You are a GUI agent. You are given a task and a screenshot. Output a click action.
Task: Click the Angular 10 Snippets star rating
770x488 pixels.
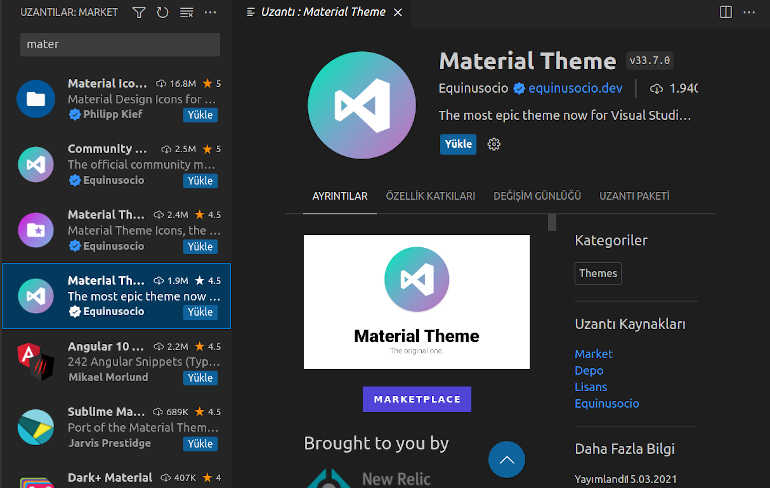208,347
